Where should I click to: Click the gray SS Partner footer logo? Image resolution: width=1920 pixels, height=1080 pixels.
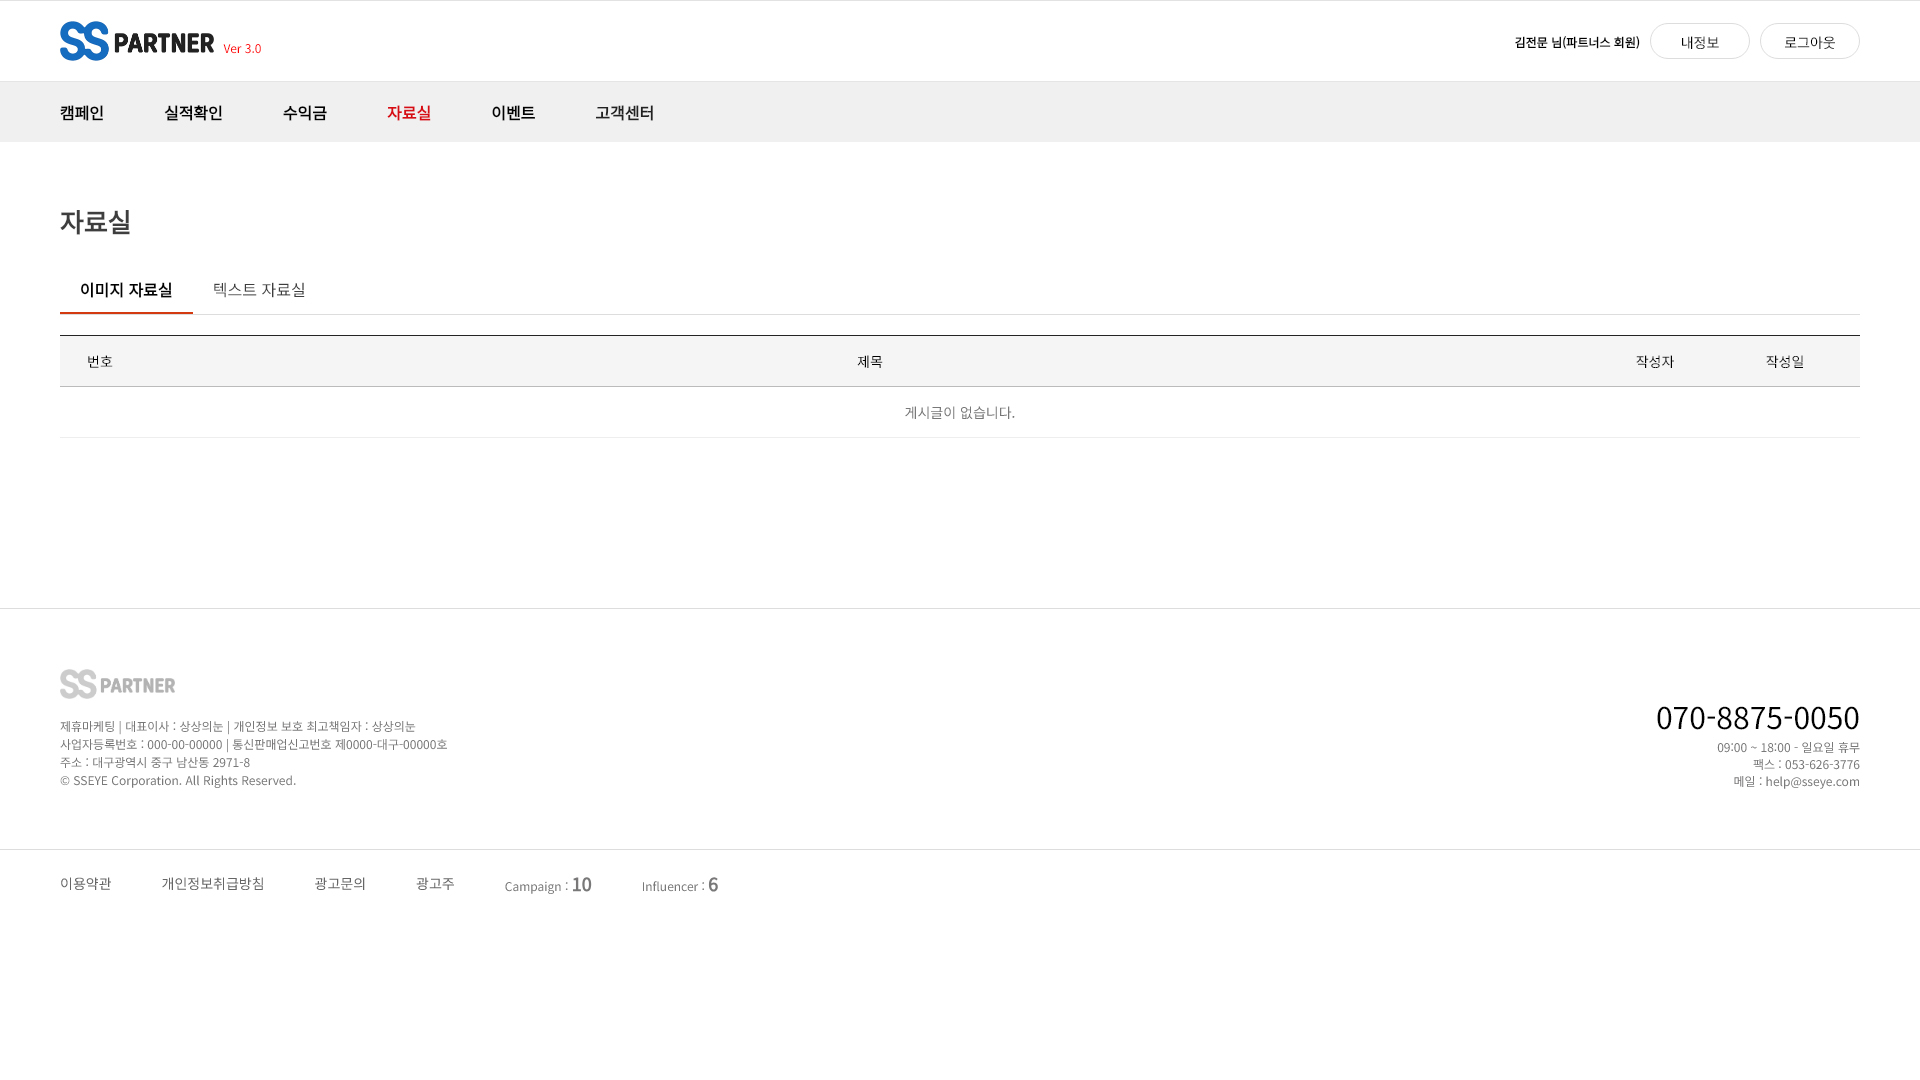tap(117, 684)
